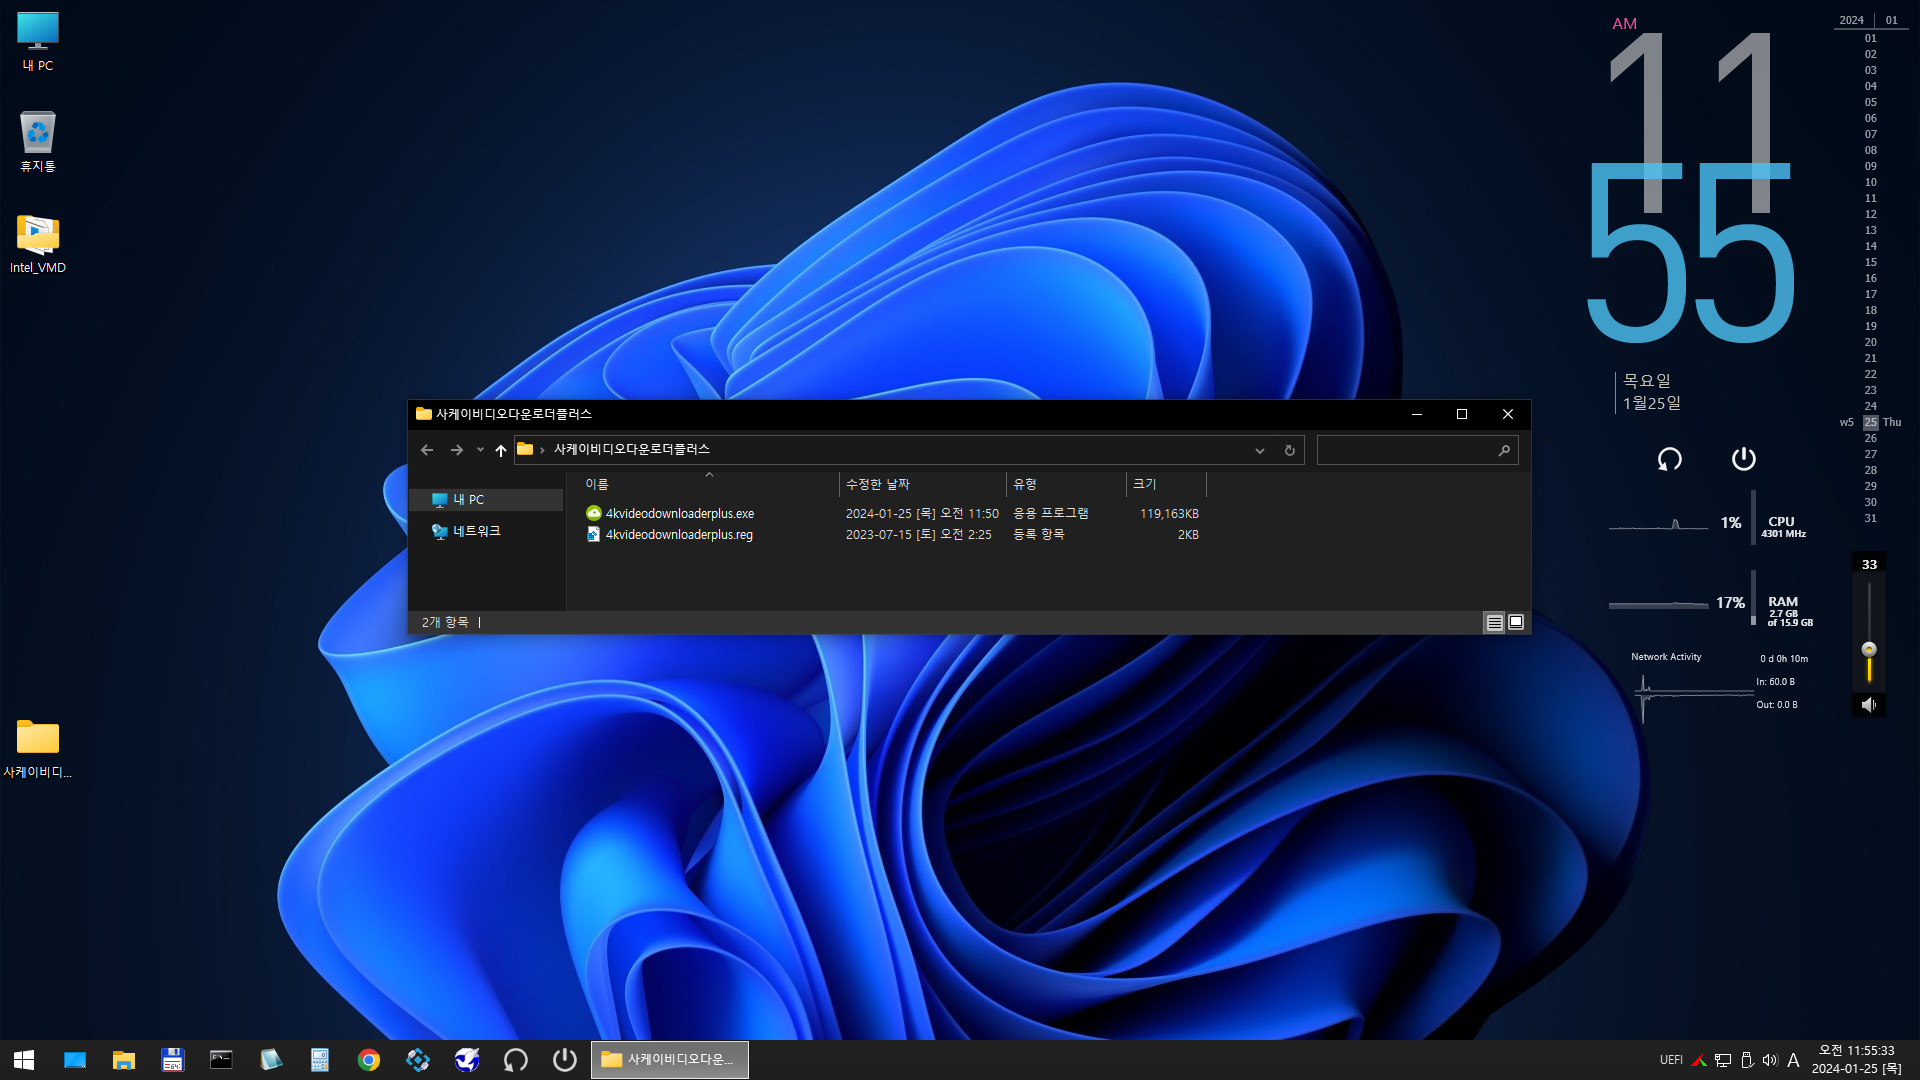The height and width of the screenshot is (1080, 1920).
Task: Go forward in Explorer navigation
Action: [457, 450]
